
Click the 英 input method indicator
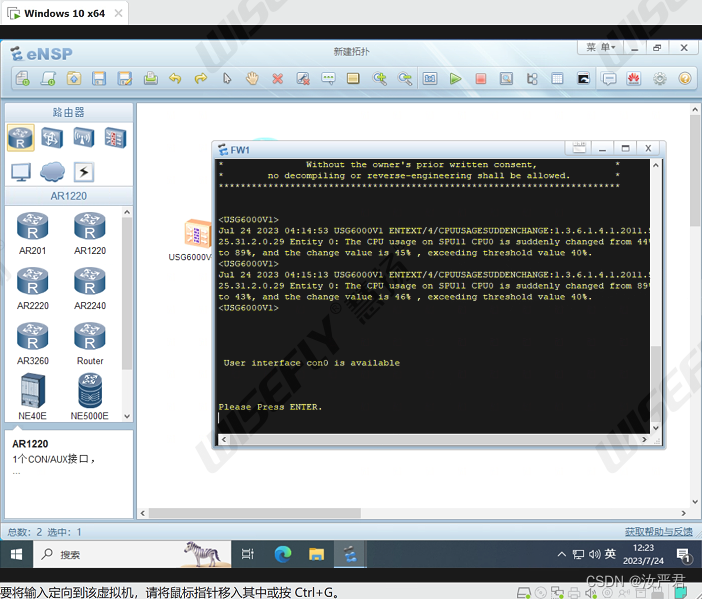tap(610, 554)
